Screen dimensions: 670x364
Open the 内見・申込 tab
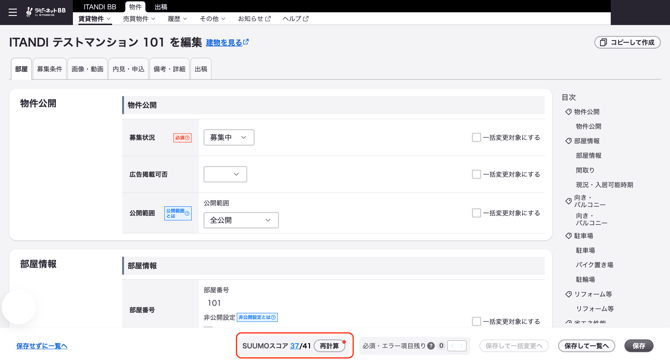[128, 69]
